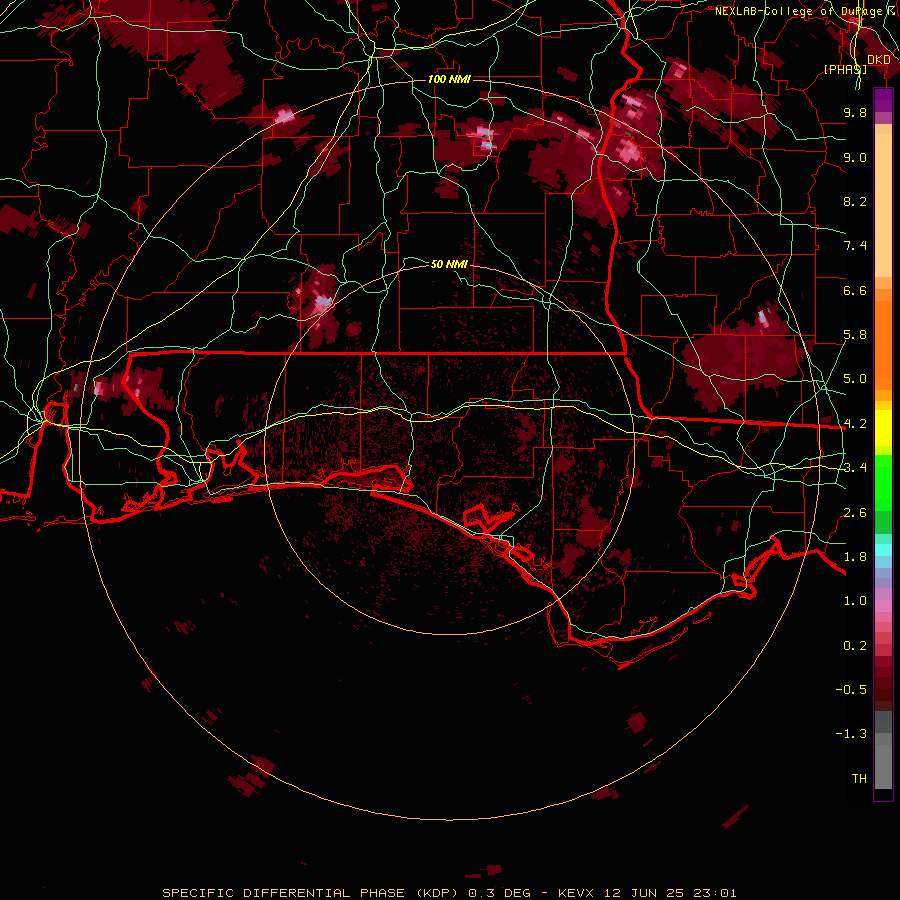Click the 0.2 scale value
The image size is (900, 900).
(x=855, y=646)
